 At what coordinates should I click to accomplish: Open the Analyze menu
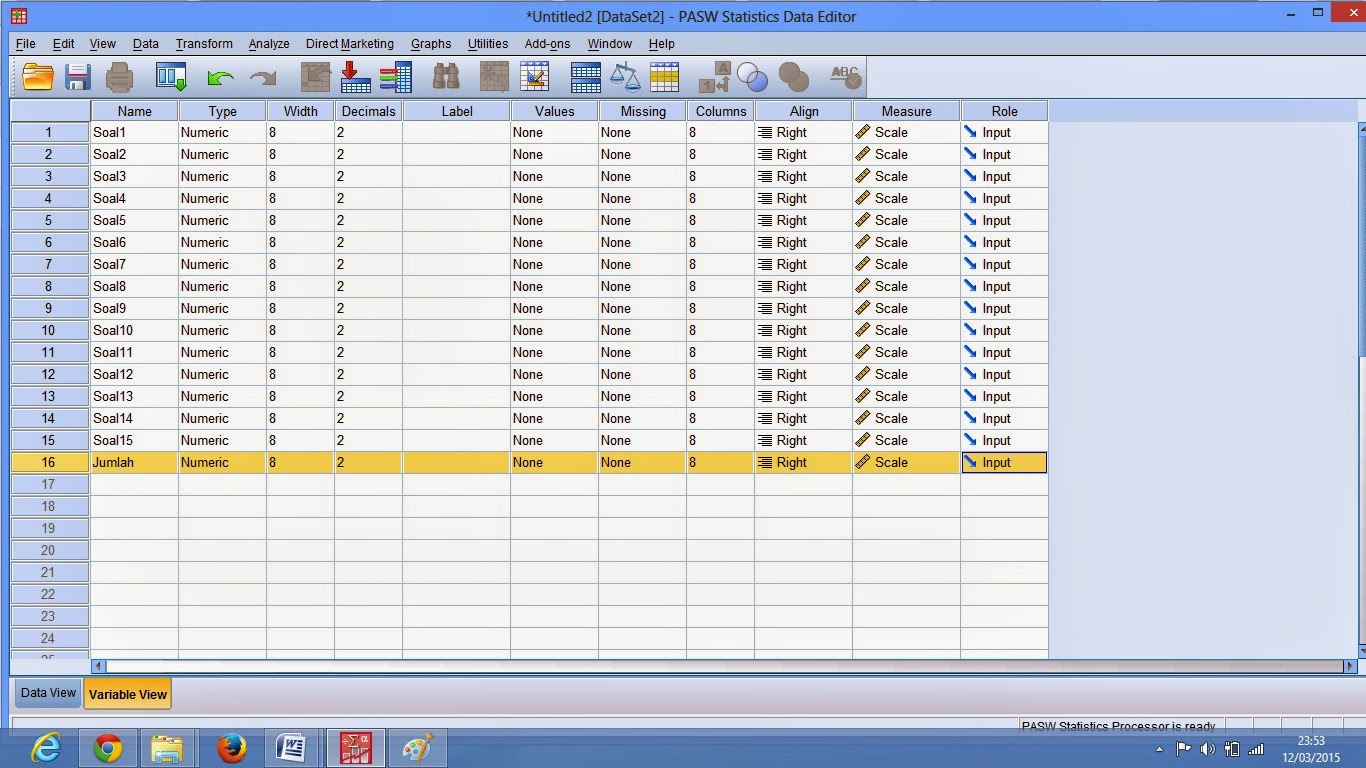[269, 44]
